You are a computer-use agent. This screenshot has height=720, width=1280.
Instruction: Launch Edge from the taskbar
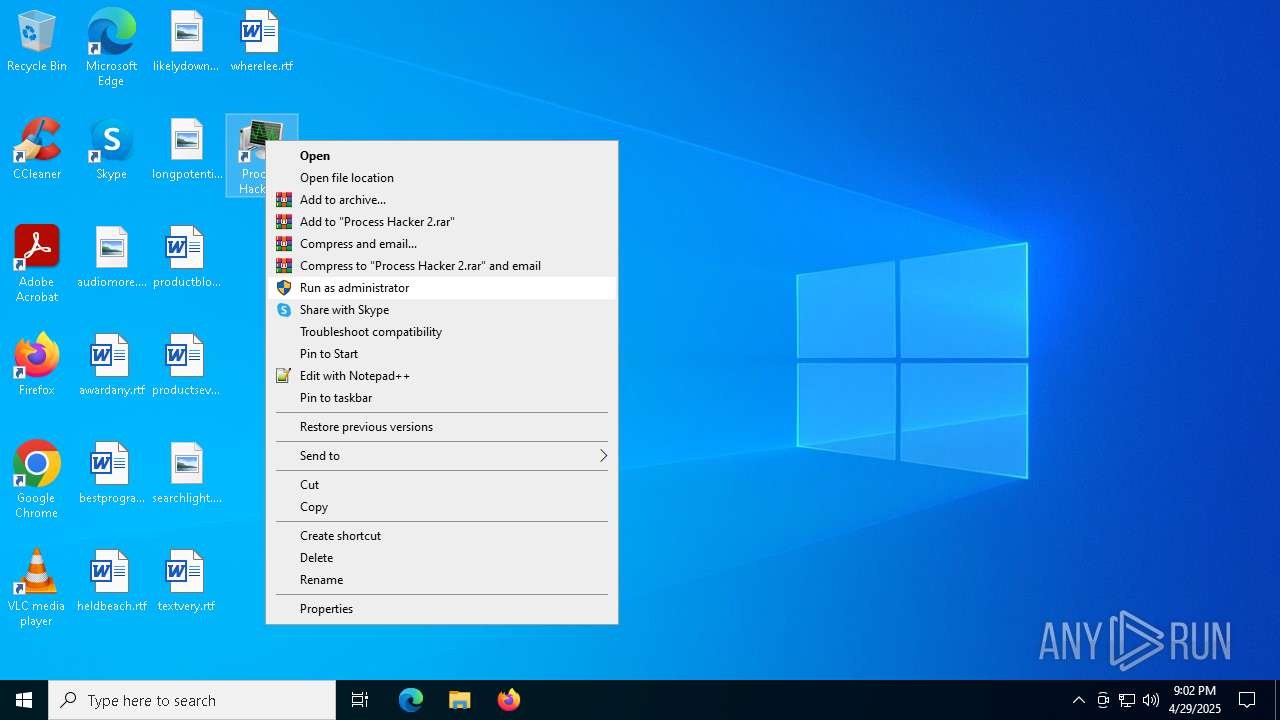pyautogui.click(x=411, y=700)
